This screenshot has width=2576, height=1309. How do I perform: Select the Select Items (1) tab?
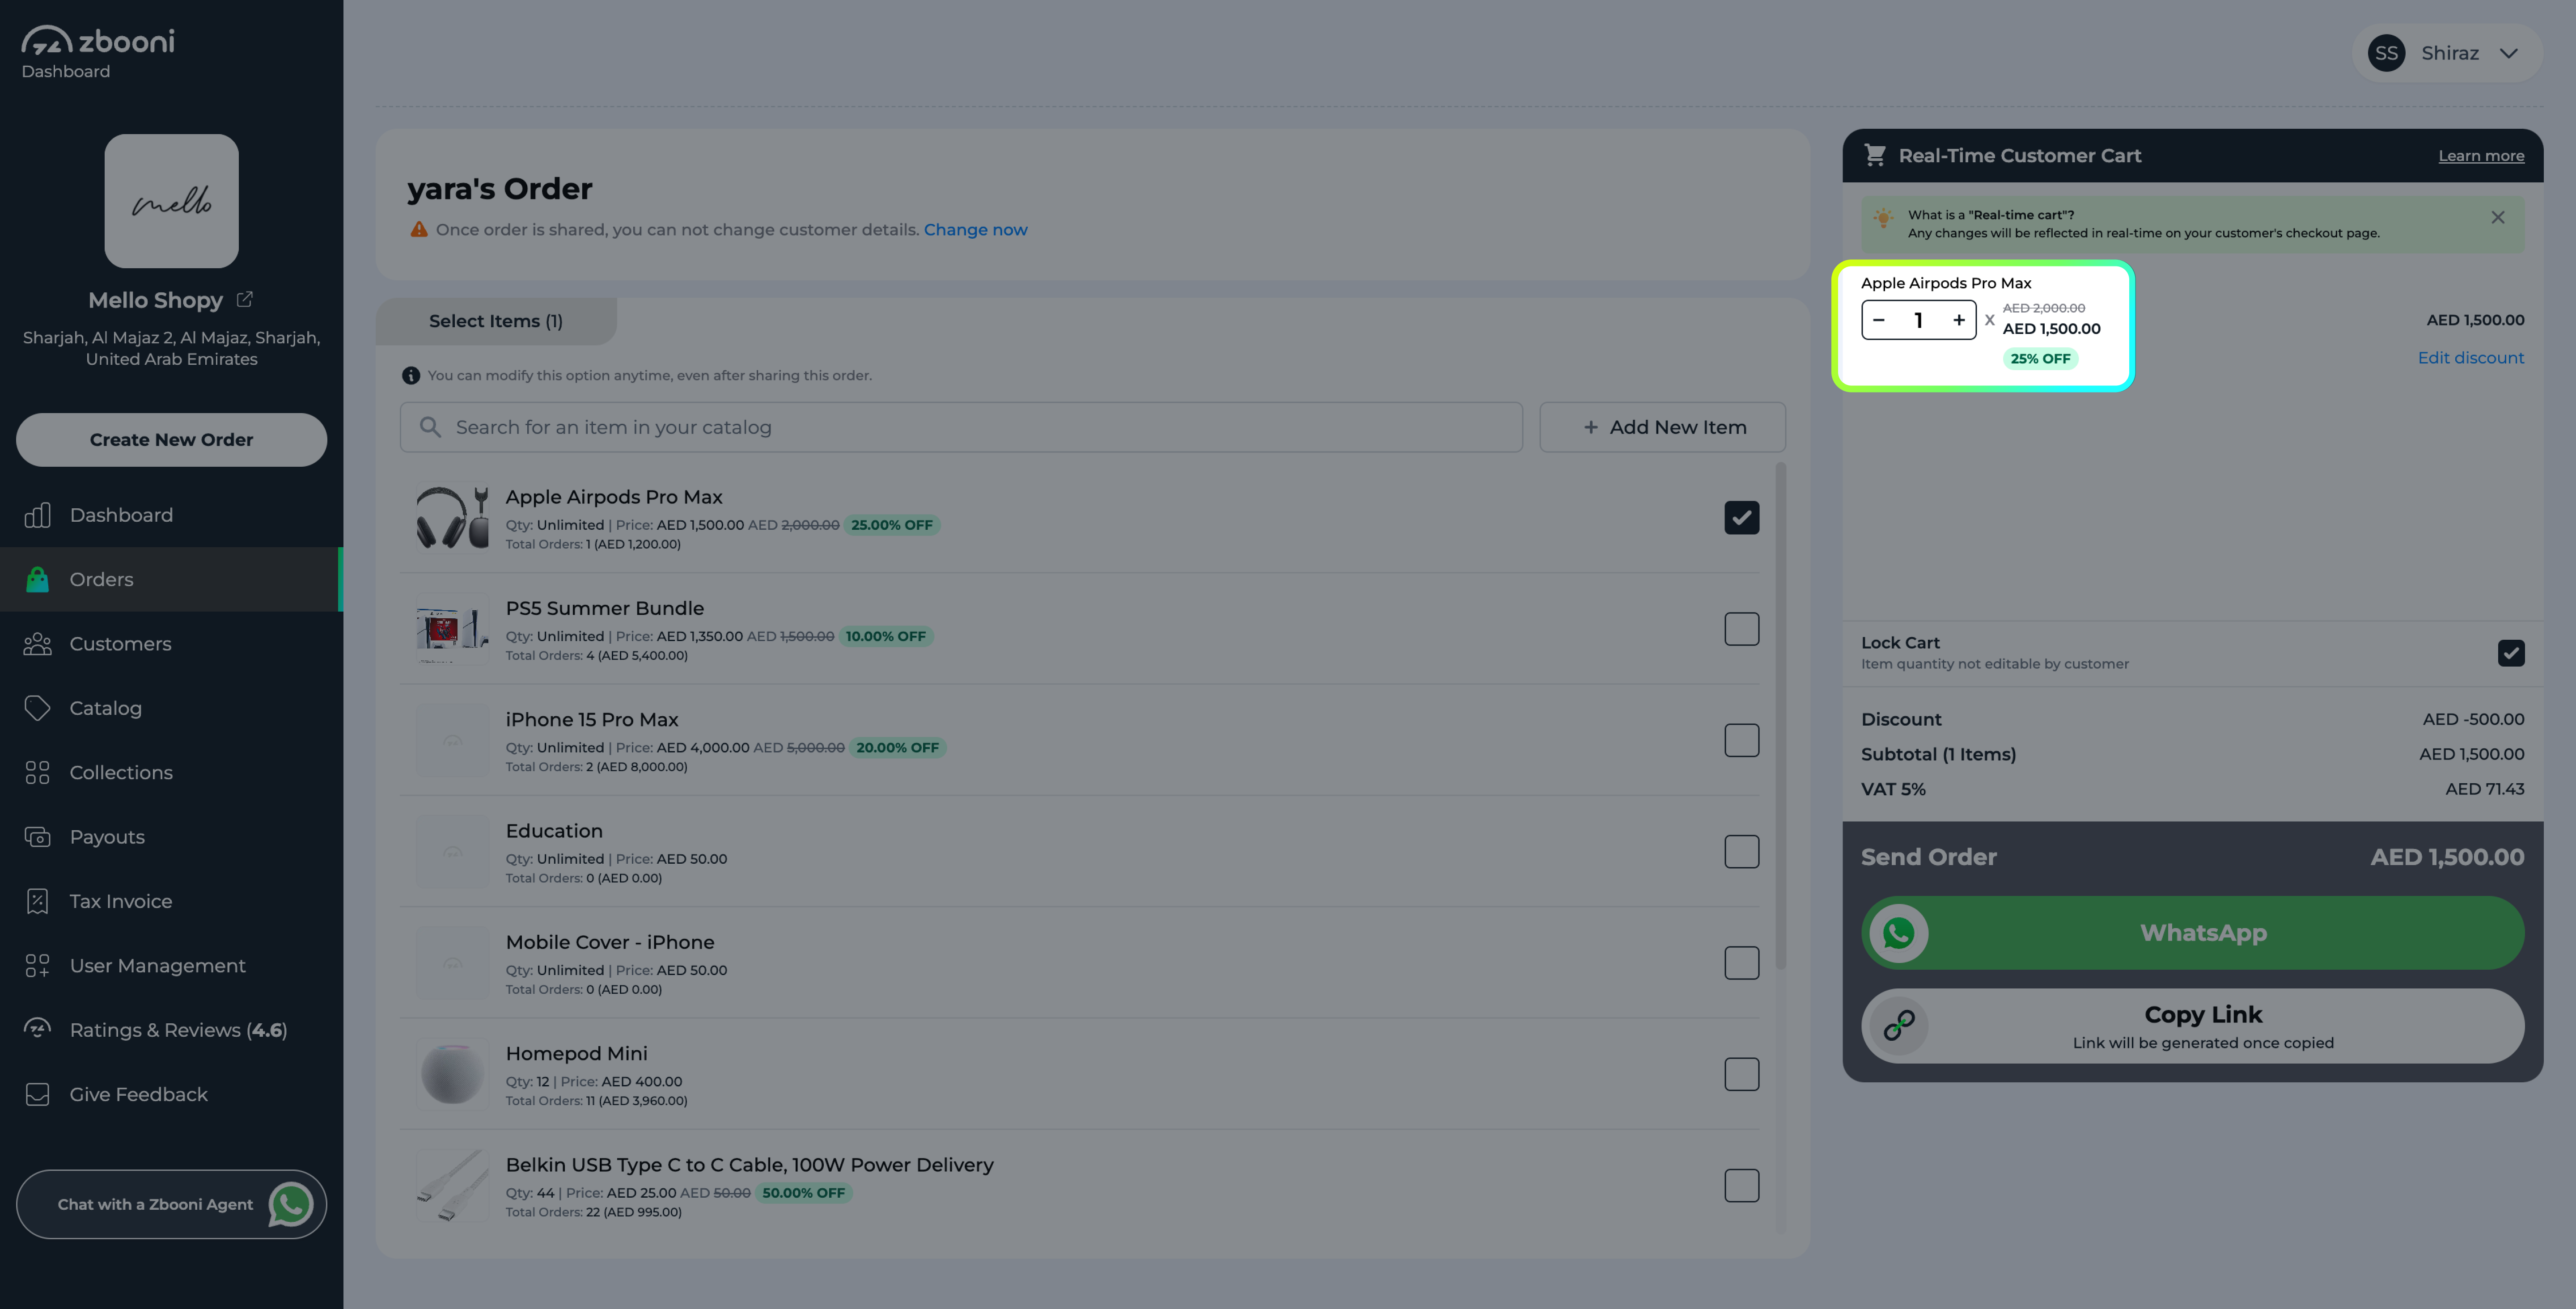click(496, 321)
